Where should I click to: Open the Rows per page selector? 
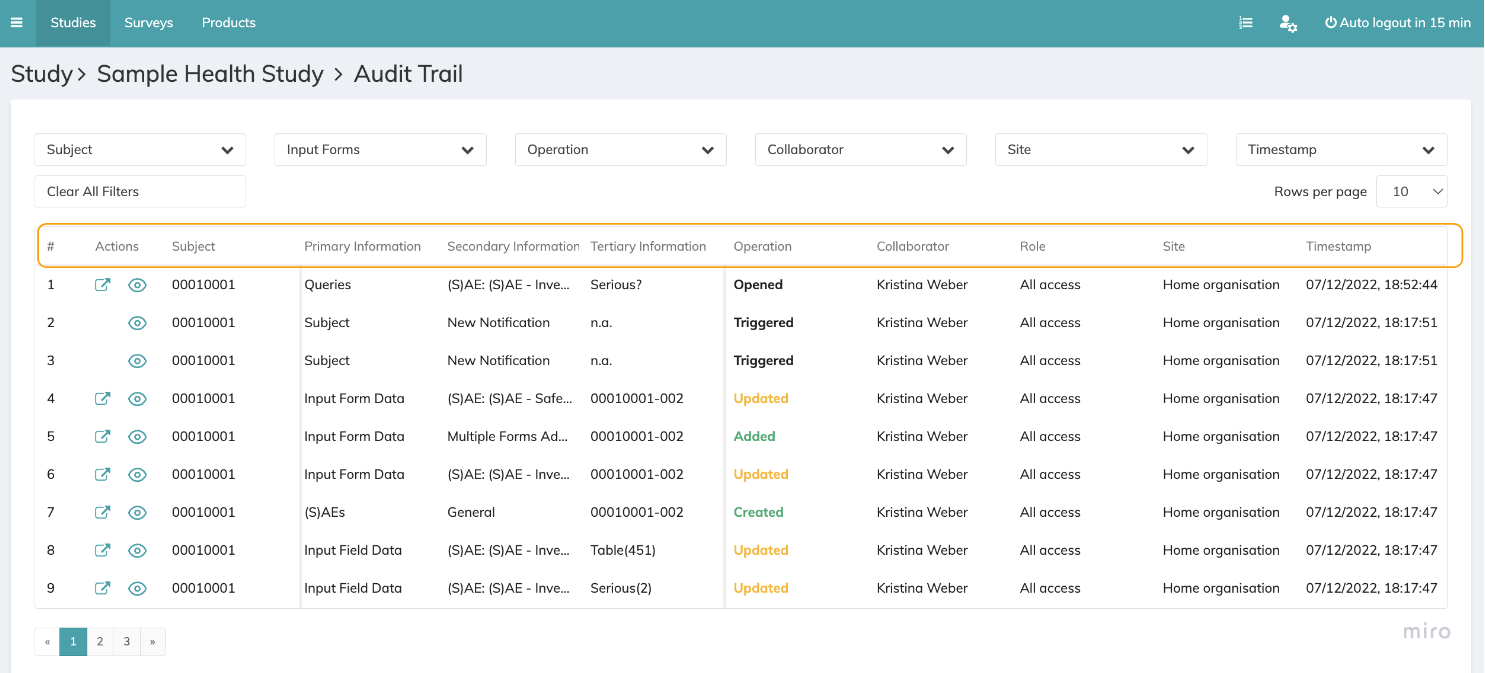pos(1412,192)
